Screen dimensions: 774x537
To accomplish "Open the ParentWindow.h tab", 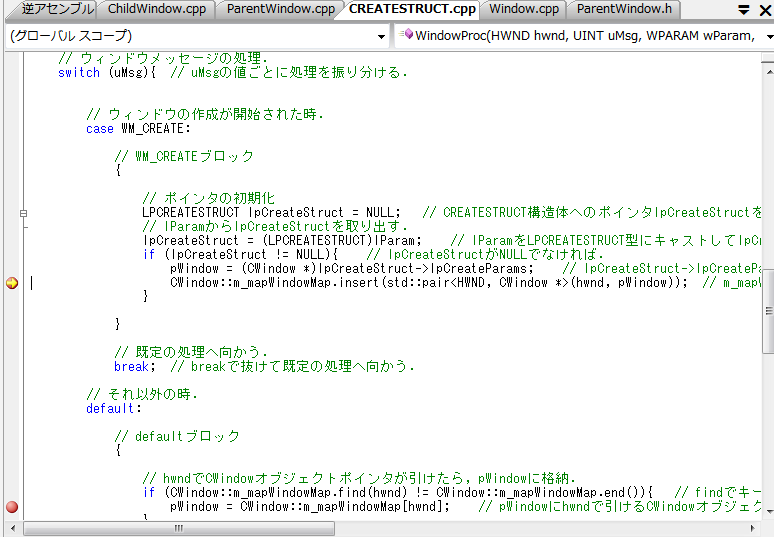I will tap(624, 9).
